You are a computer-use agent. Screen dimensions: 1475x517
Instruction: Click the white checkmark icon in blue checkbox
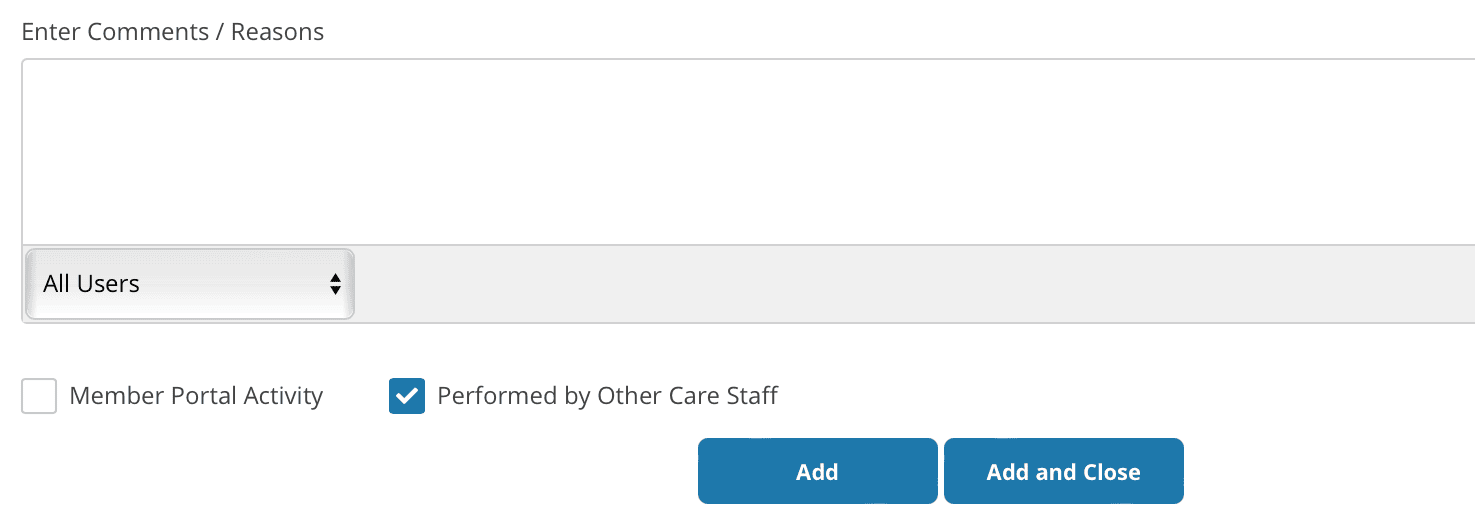(x=407, y=396)
